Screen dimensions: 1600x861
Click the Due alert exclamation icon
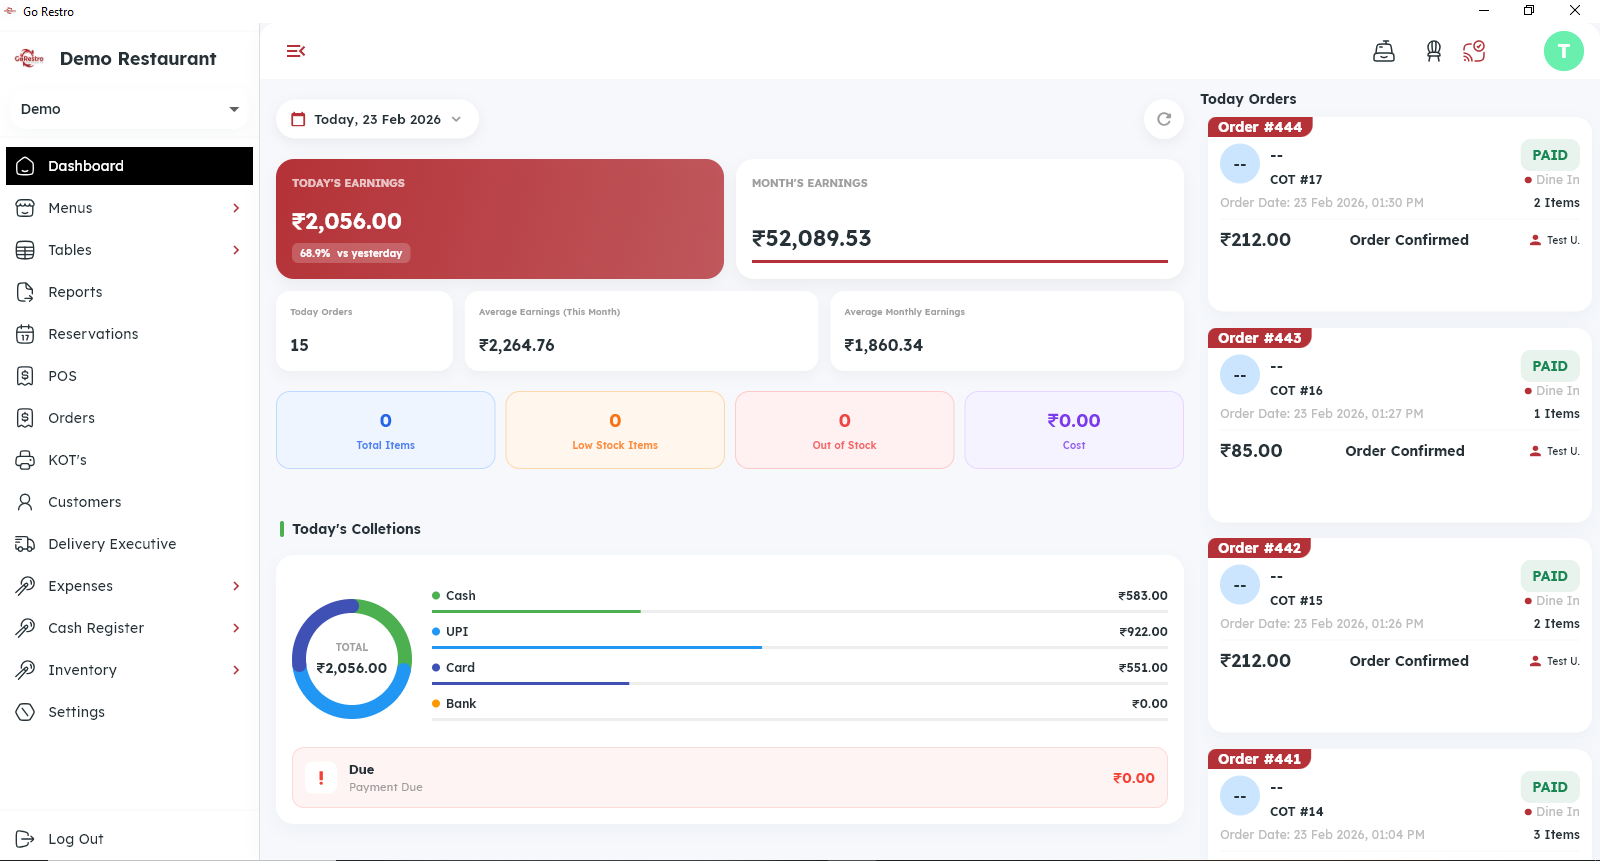point(321,778)
